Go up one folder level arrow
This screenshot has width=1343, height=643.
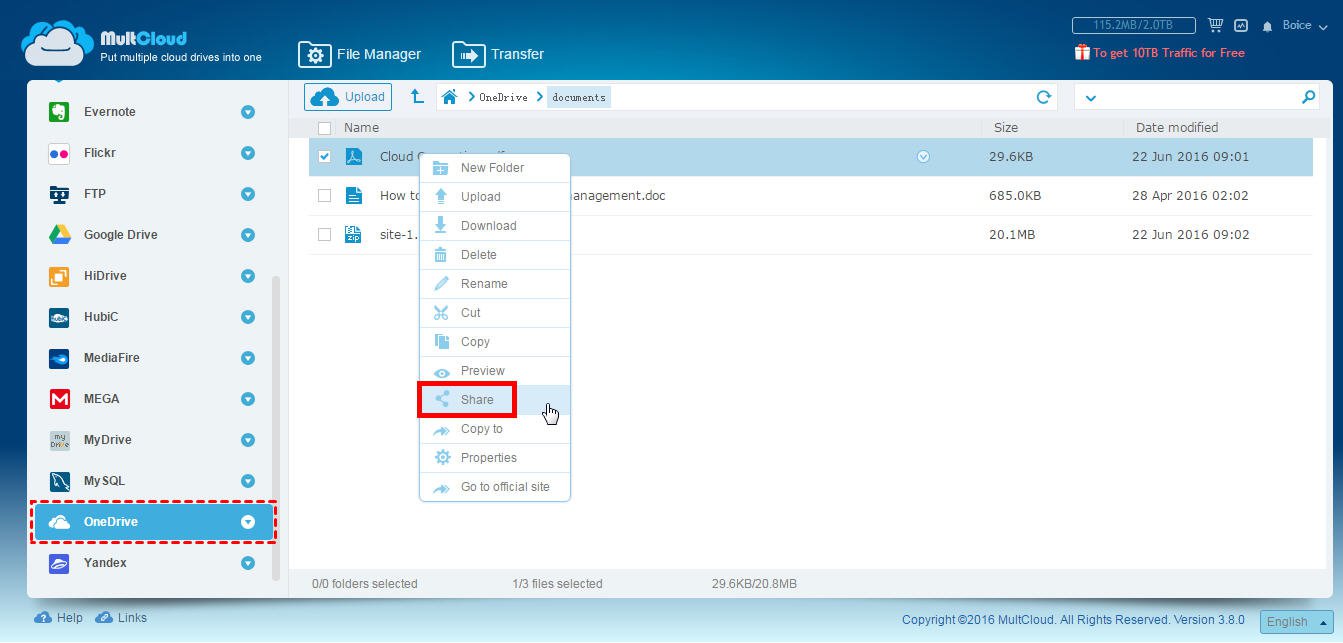(417, 96)
